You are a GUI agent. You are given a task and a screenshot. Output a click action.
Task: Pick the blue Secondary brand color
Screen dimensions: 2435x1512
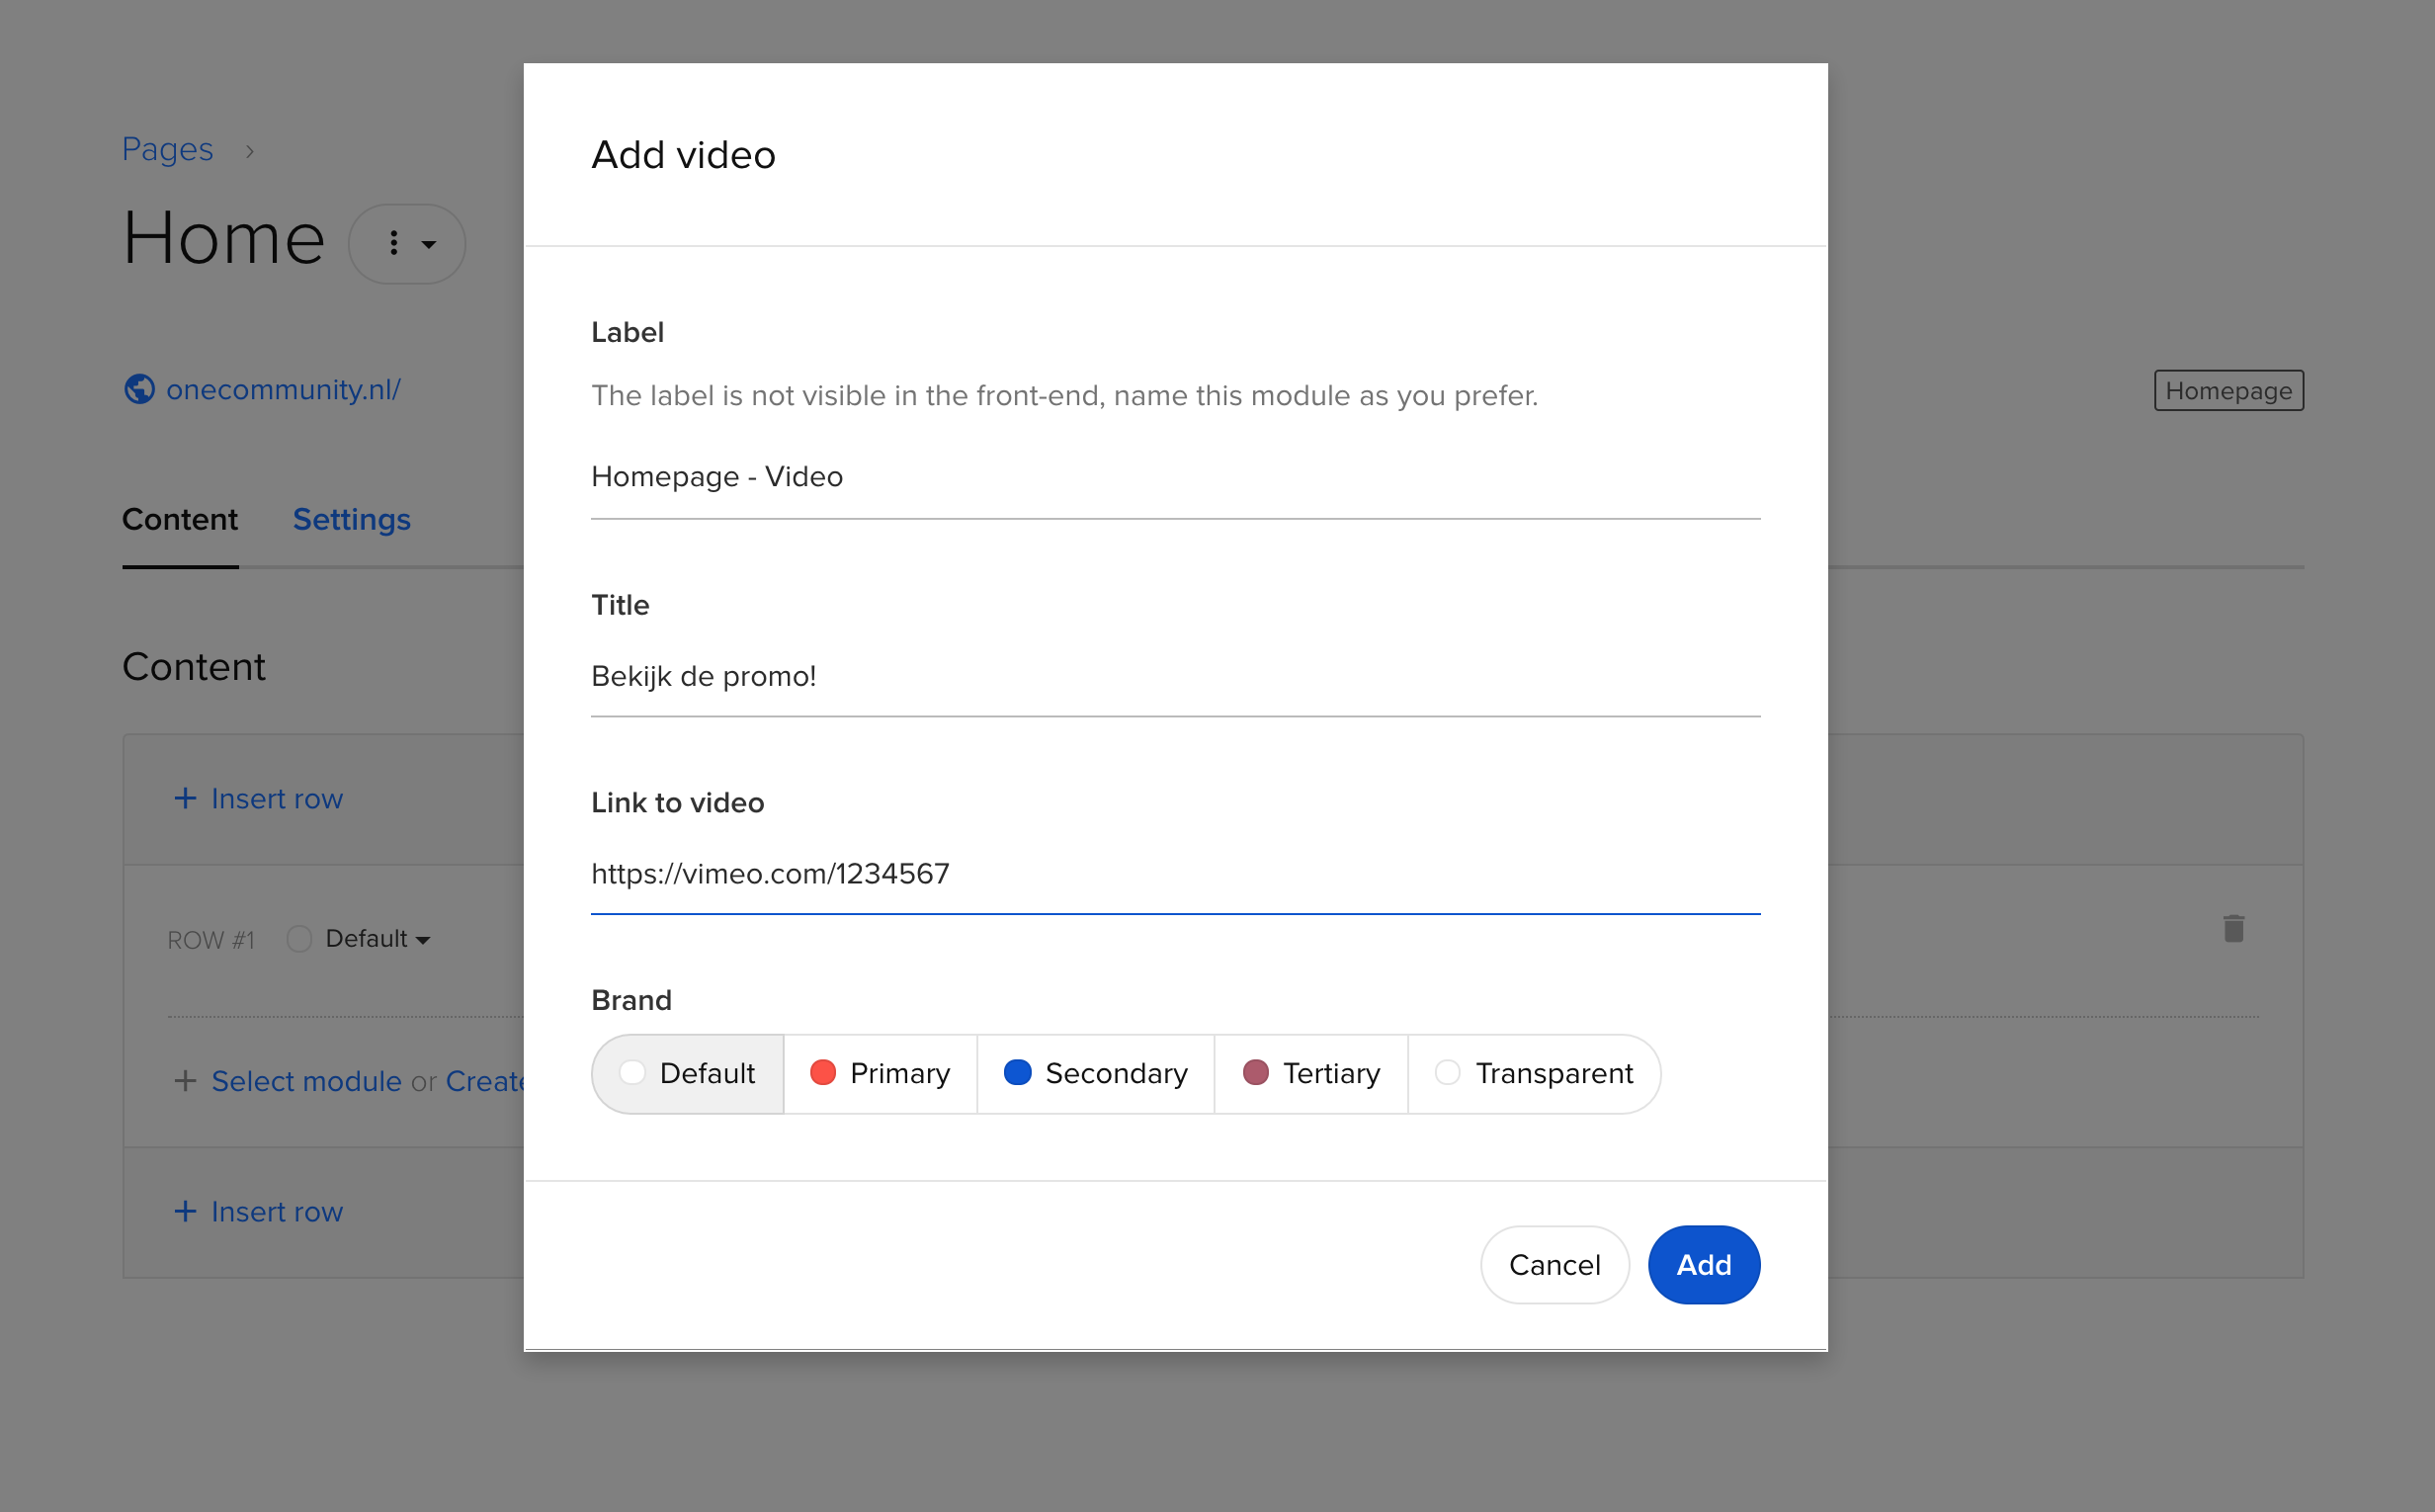click(1095, 1073)
